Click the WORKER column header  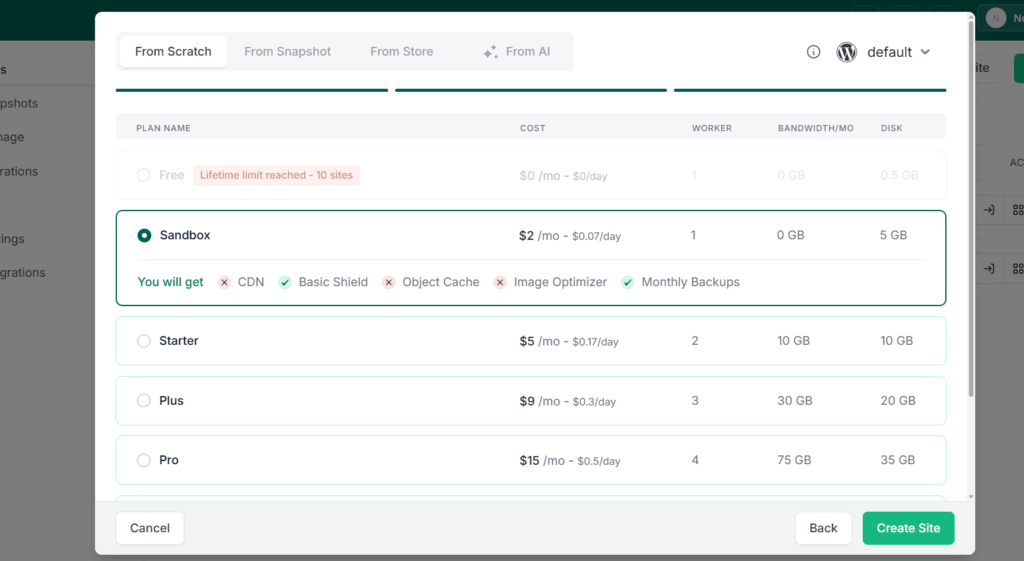tap(712, 128)
